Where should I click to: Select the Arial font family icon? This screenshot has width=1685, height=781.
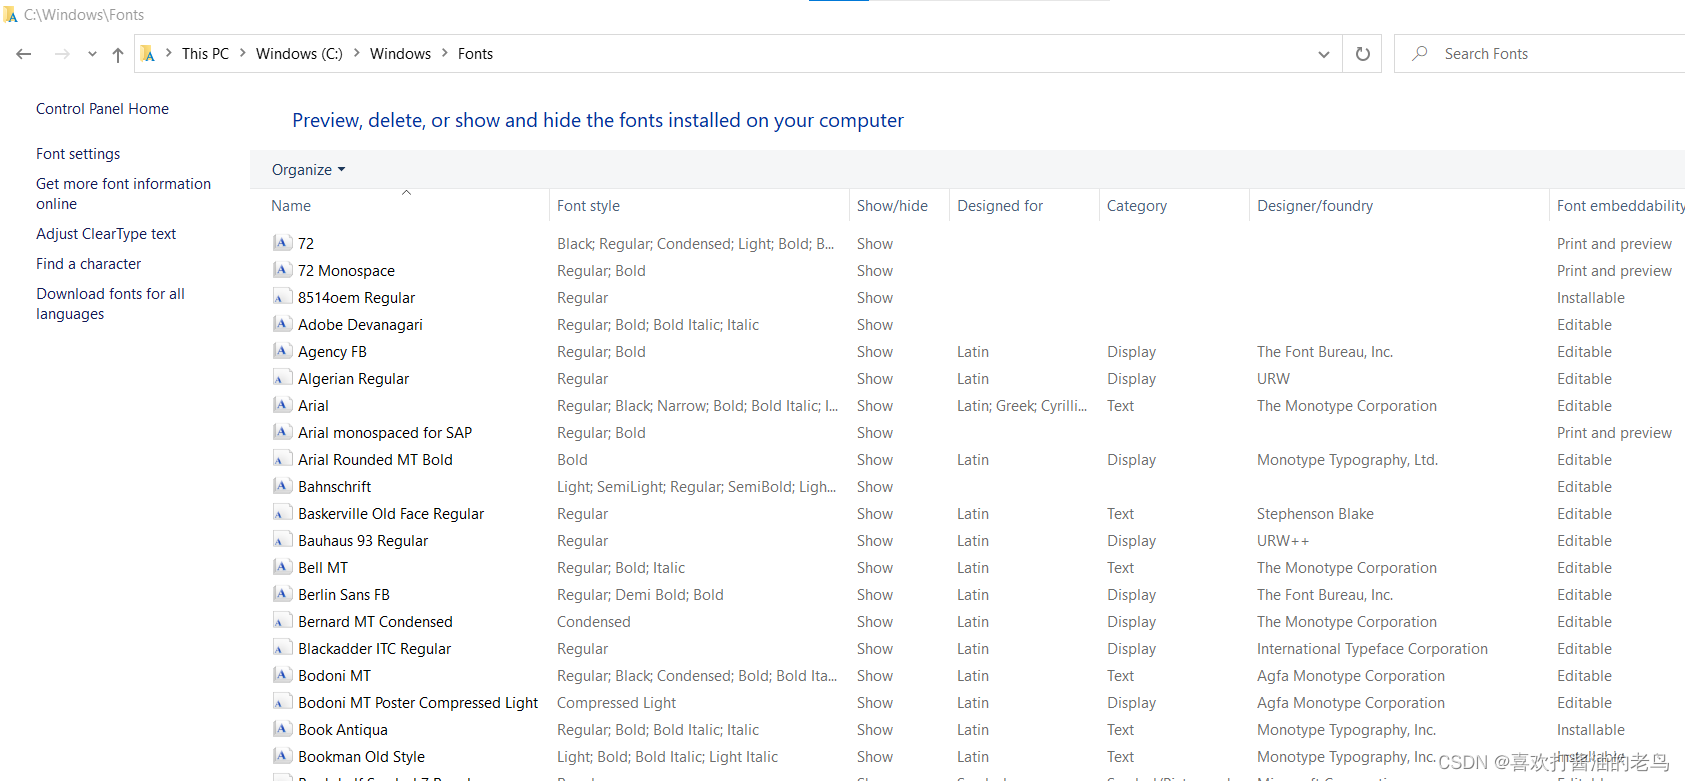[x=282, y=405]
